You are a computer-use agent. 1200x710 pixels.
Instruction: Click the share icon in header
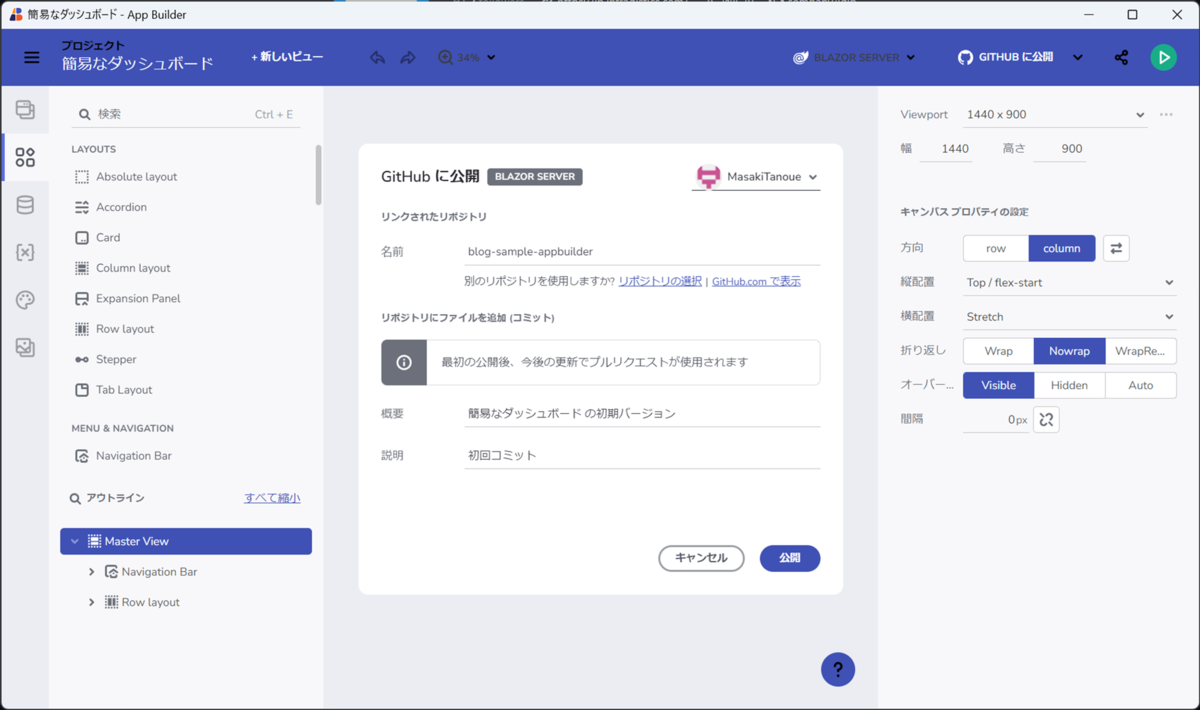click(1121, 58)
